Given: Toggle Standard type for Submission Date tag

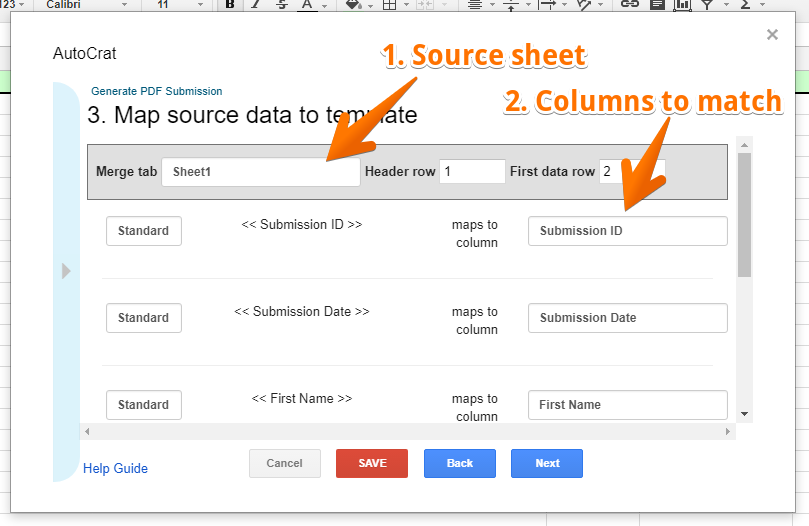Looking at the screenshot, I should tap(144, 318).
